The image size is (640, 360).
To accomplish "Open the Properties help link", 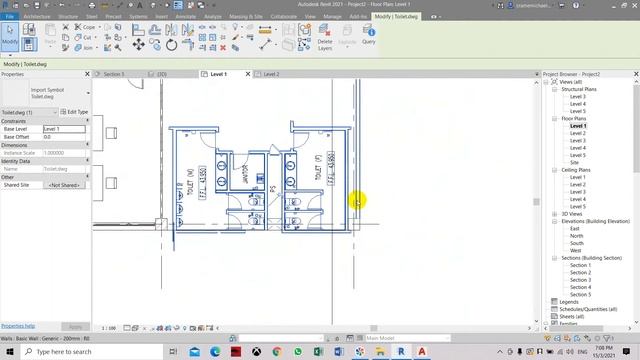I will (x=18, y=326).
